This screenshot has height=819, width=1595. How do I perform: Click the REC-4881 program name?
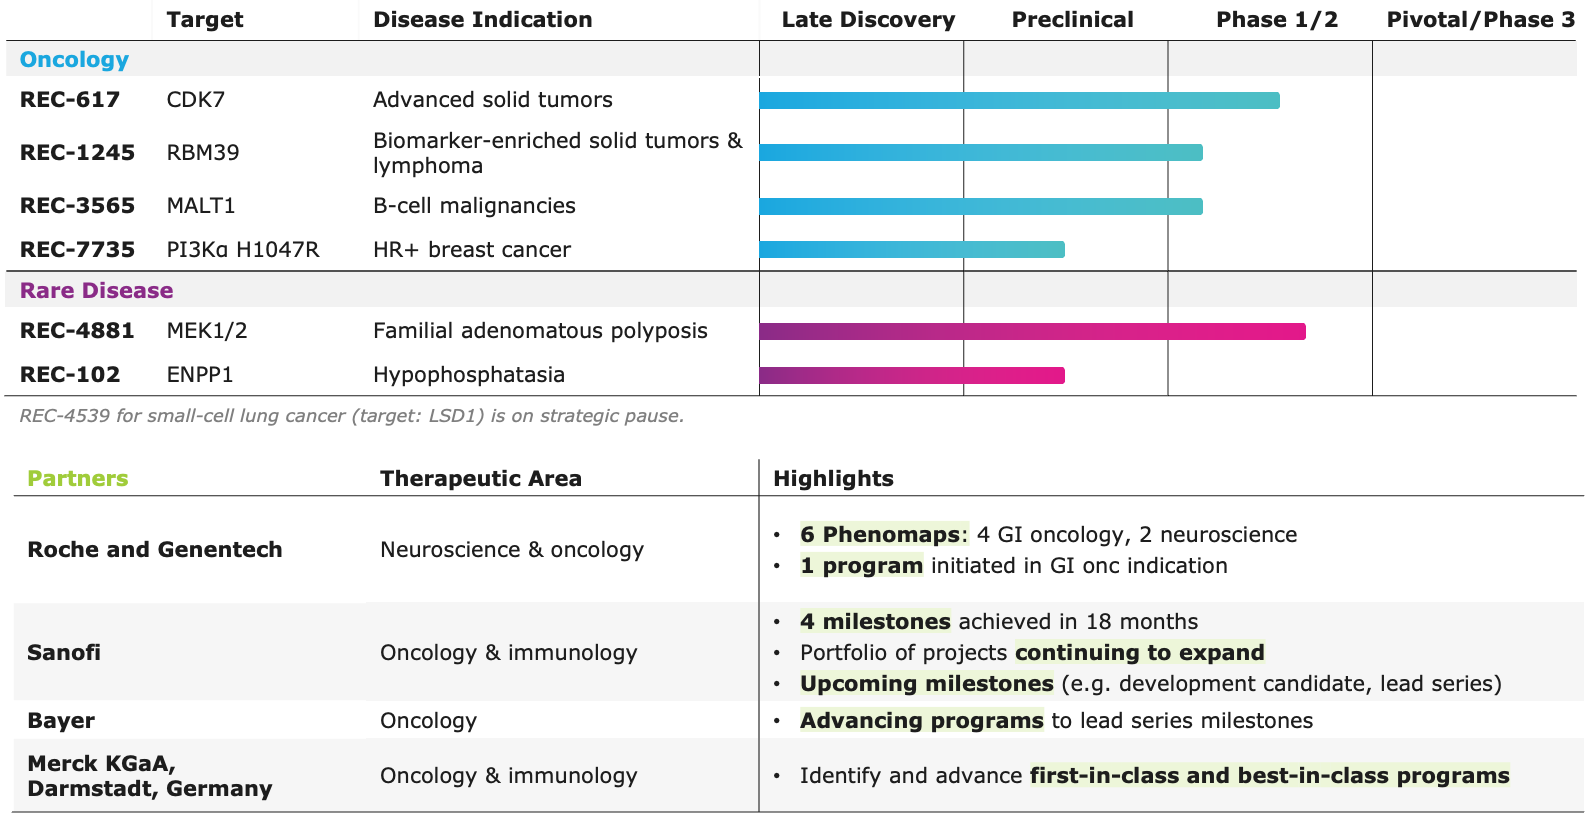click(x=77, y=331)
